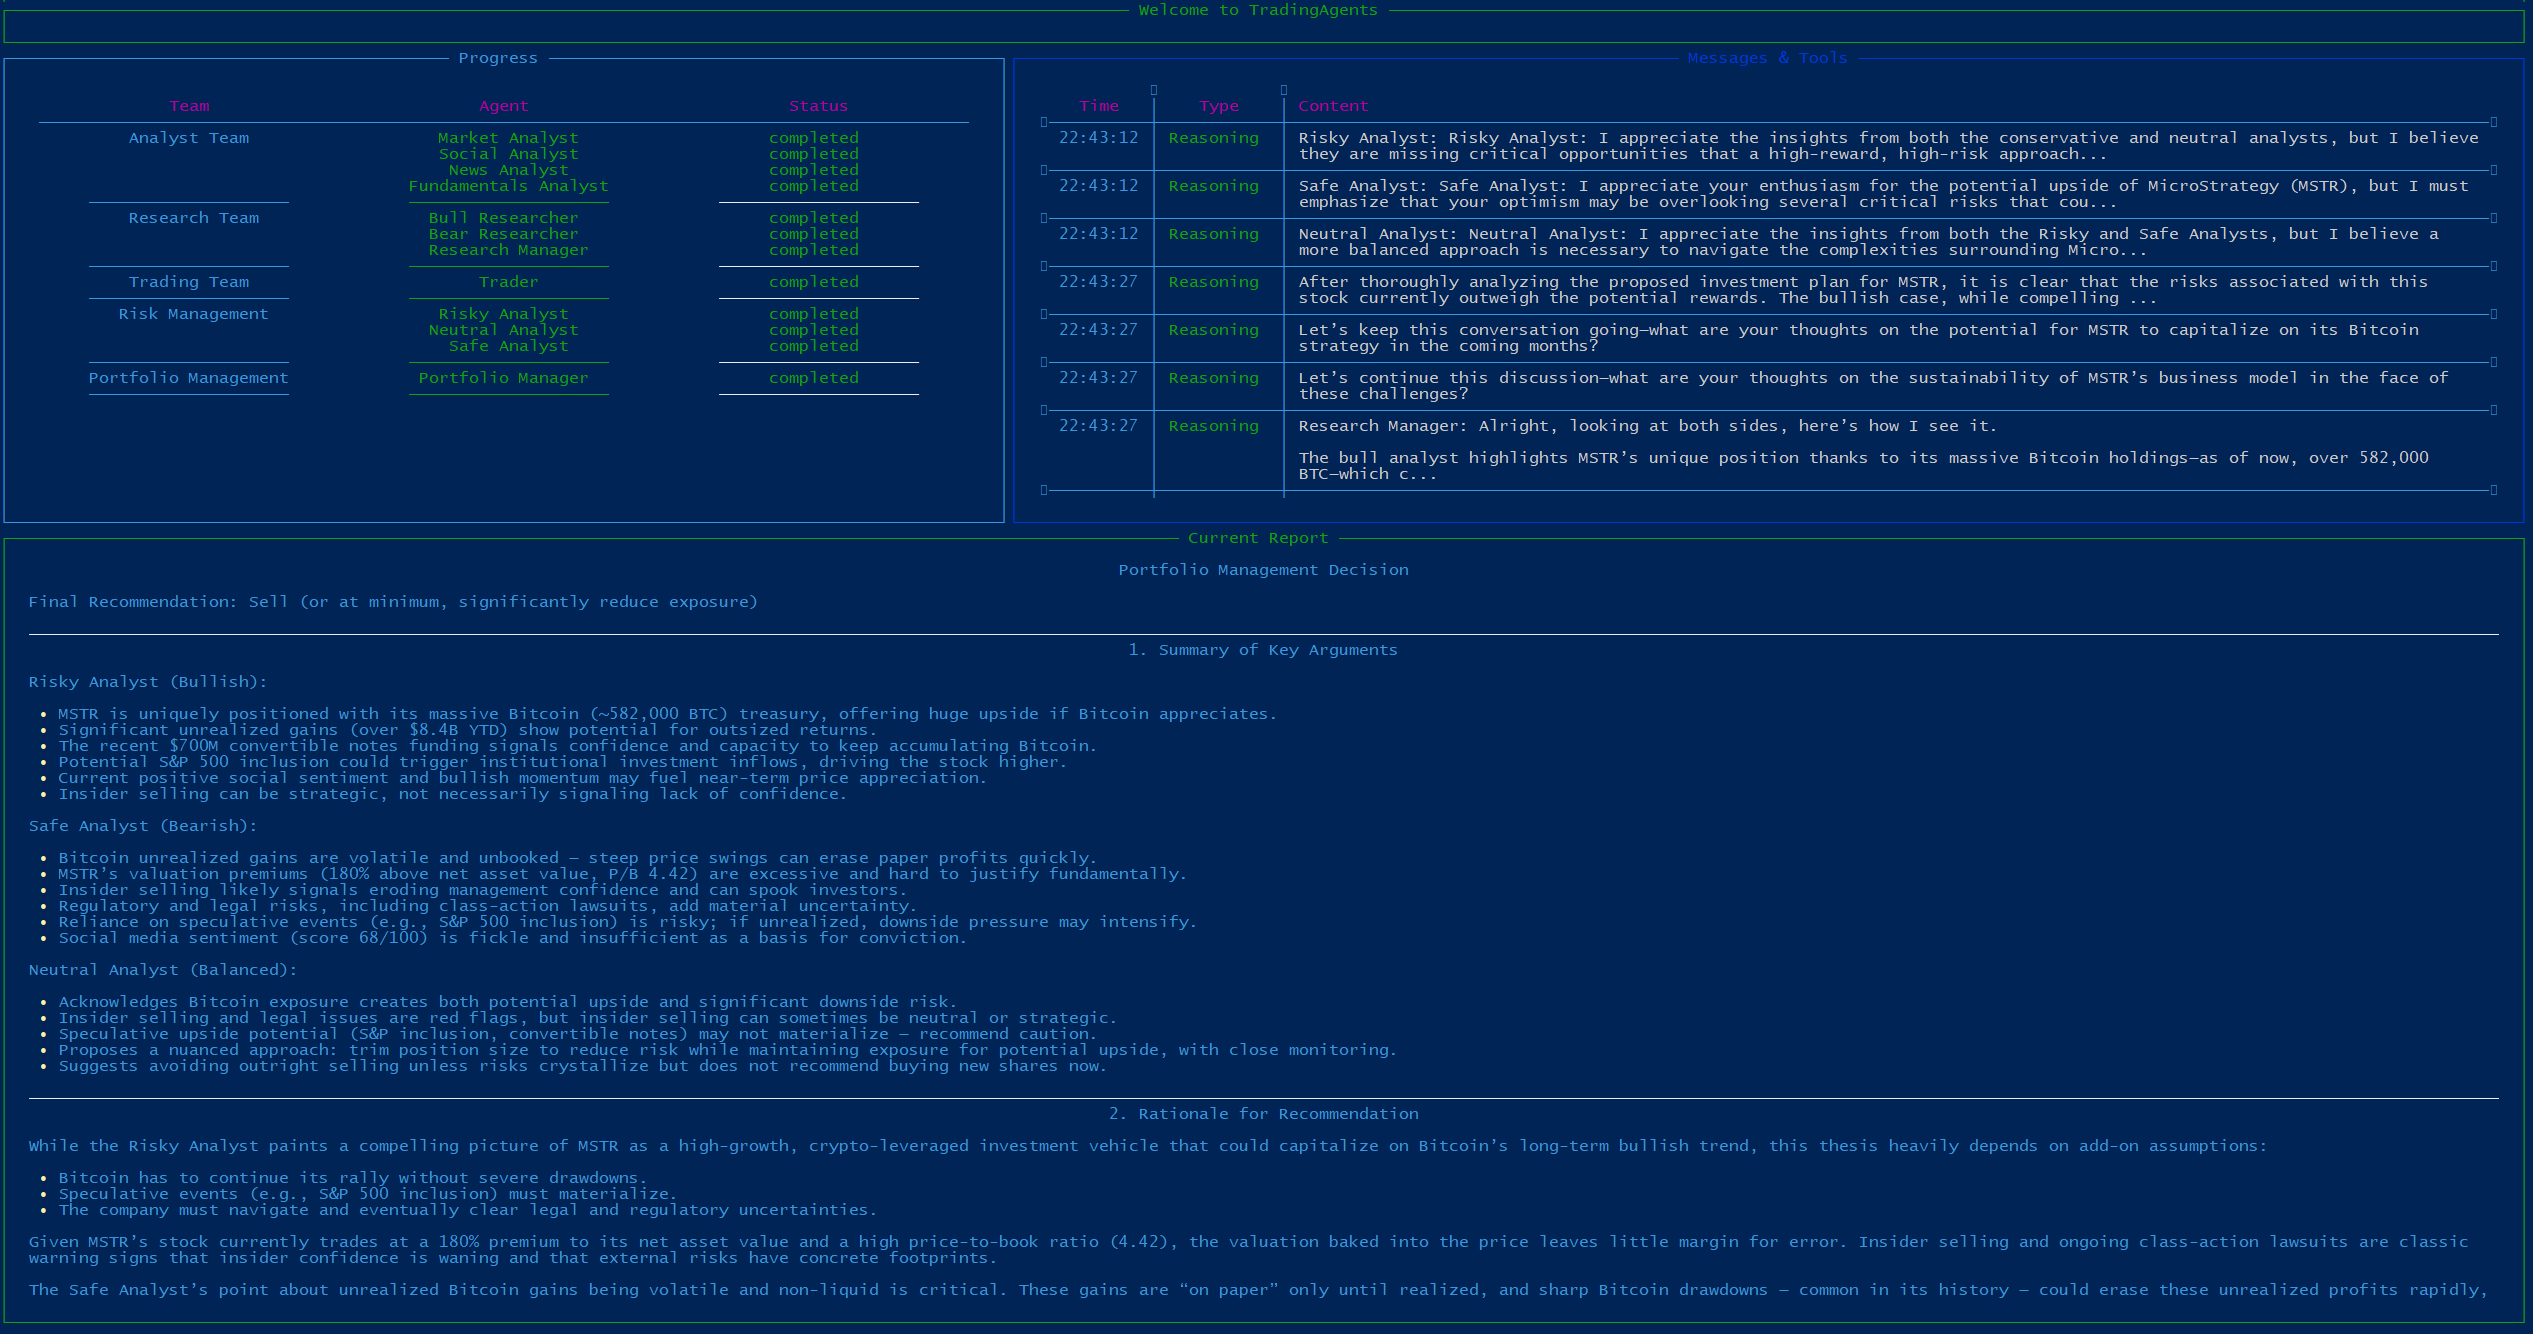Click the Progress panel title

(498, 58)
